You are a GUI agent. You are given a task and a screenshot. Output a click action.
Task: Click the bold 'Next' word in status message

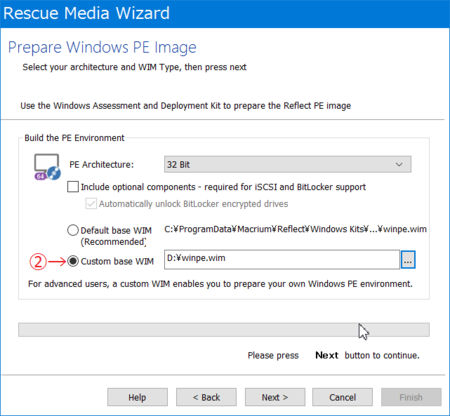point(327,355)
